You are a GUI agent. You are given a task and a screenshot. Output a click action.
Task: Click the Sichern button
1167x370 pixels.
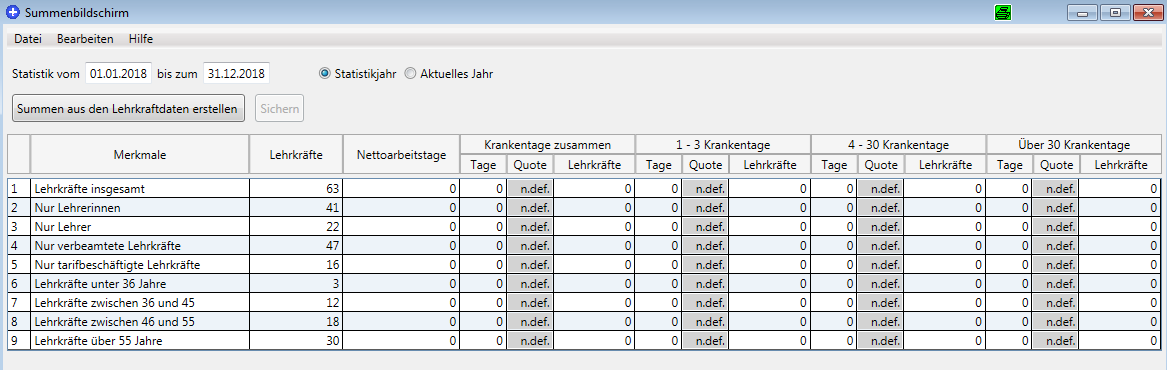(279, 109)
